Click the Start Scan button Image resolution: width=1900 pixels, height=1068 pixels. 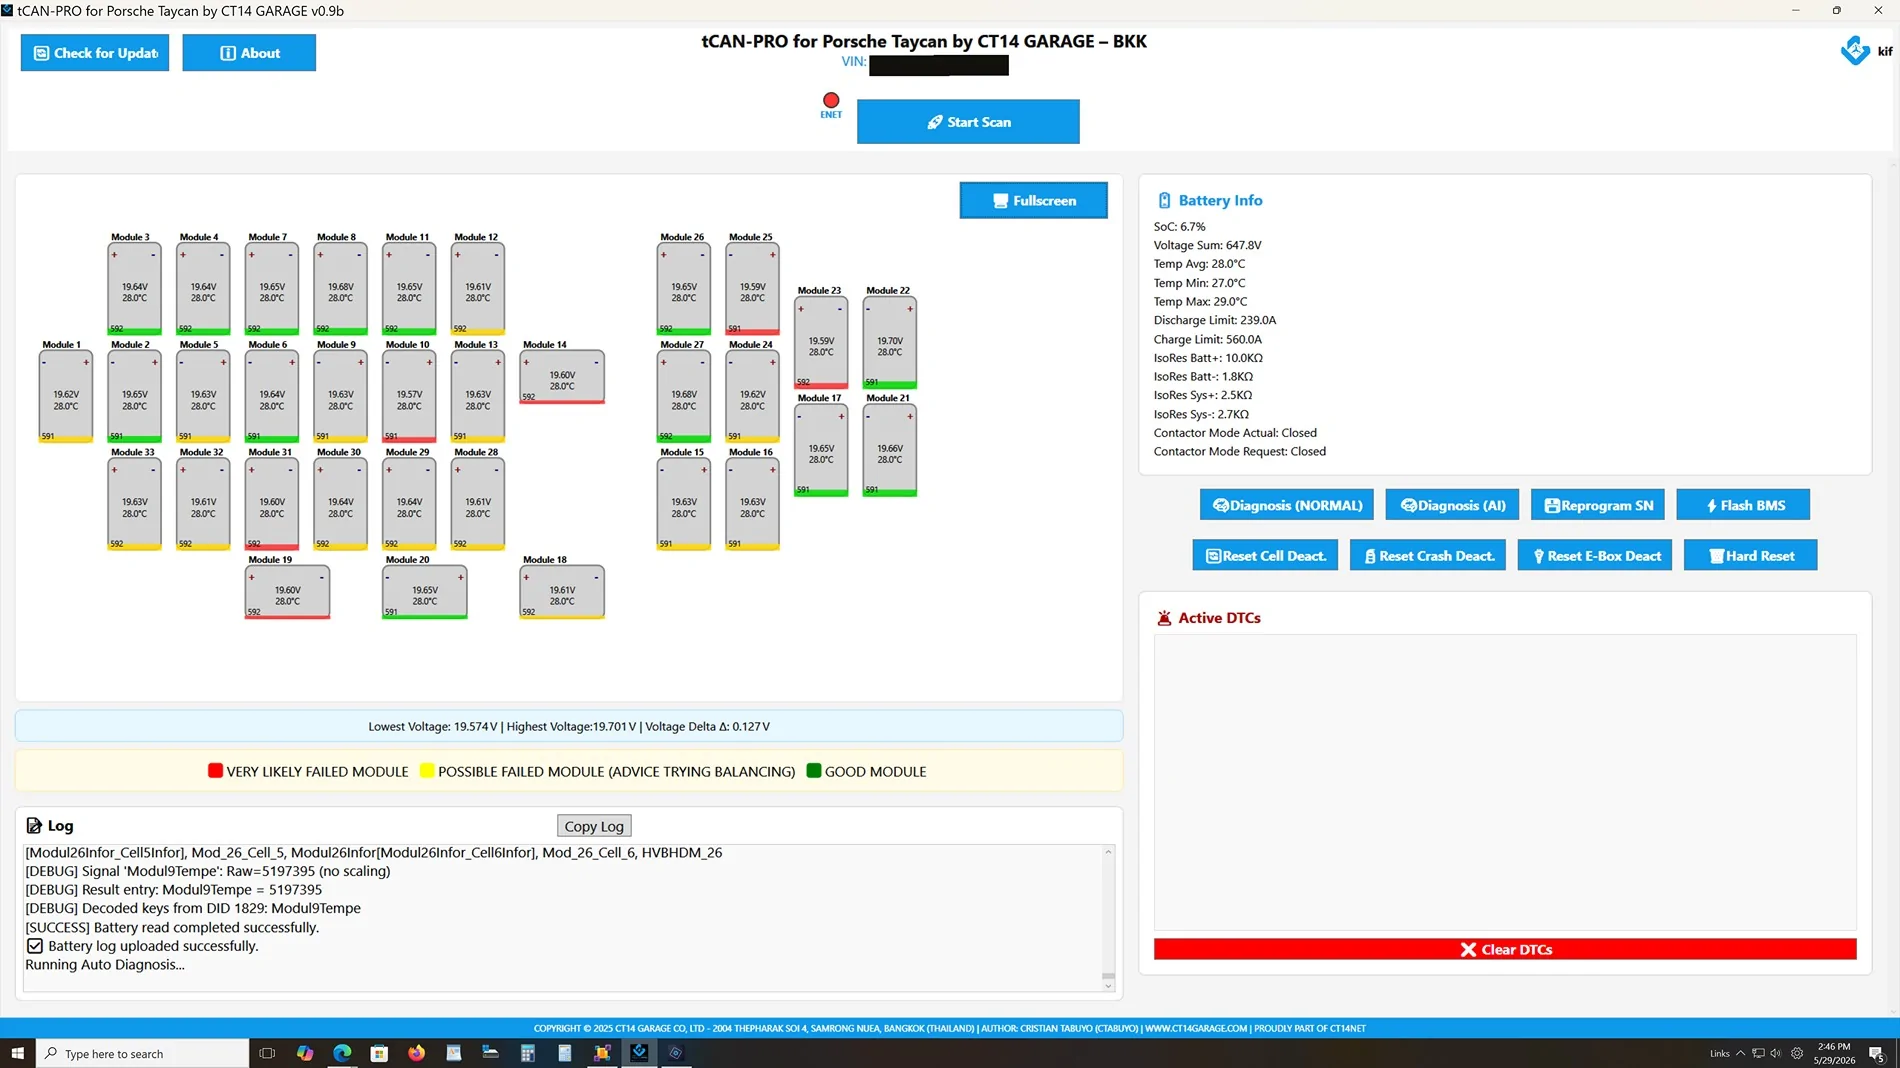968,122
